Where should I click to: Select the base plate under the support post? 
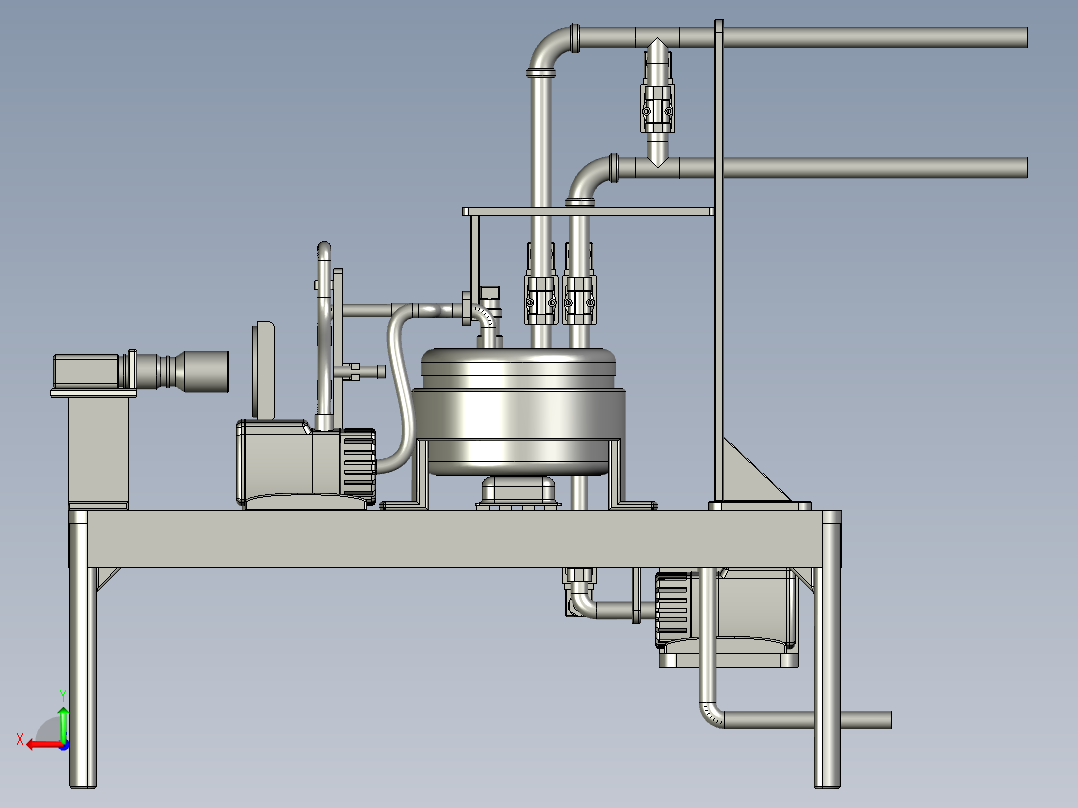coord(760,506)
